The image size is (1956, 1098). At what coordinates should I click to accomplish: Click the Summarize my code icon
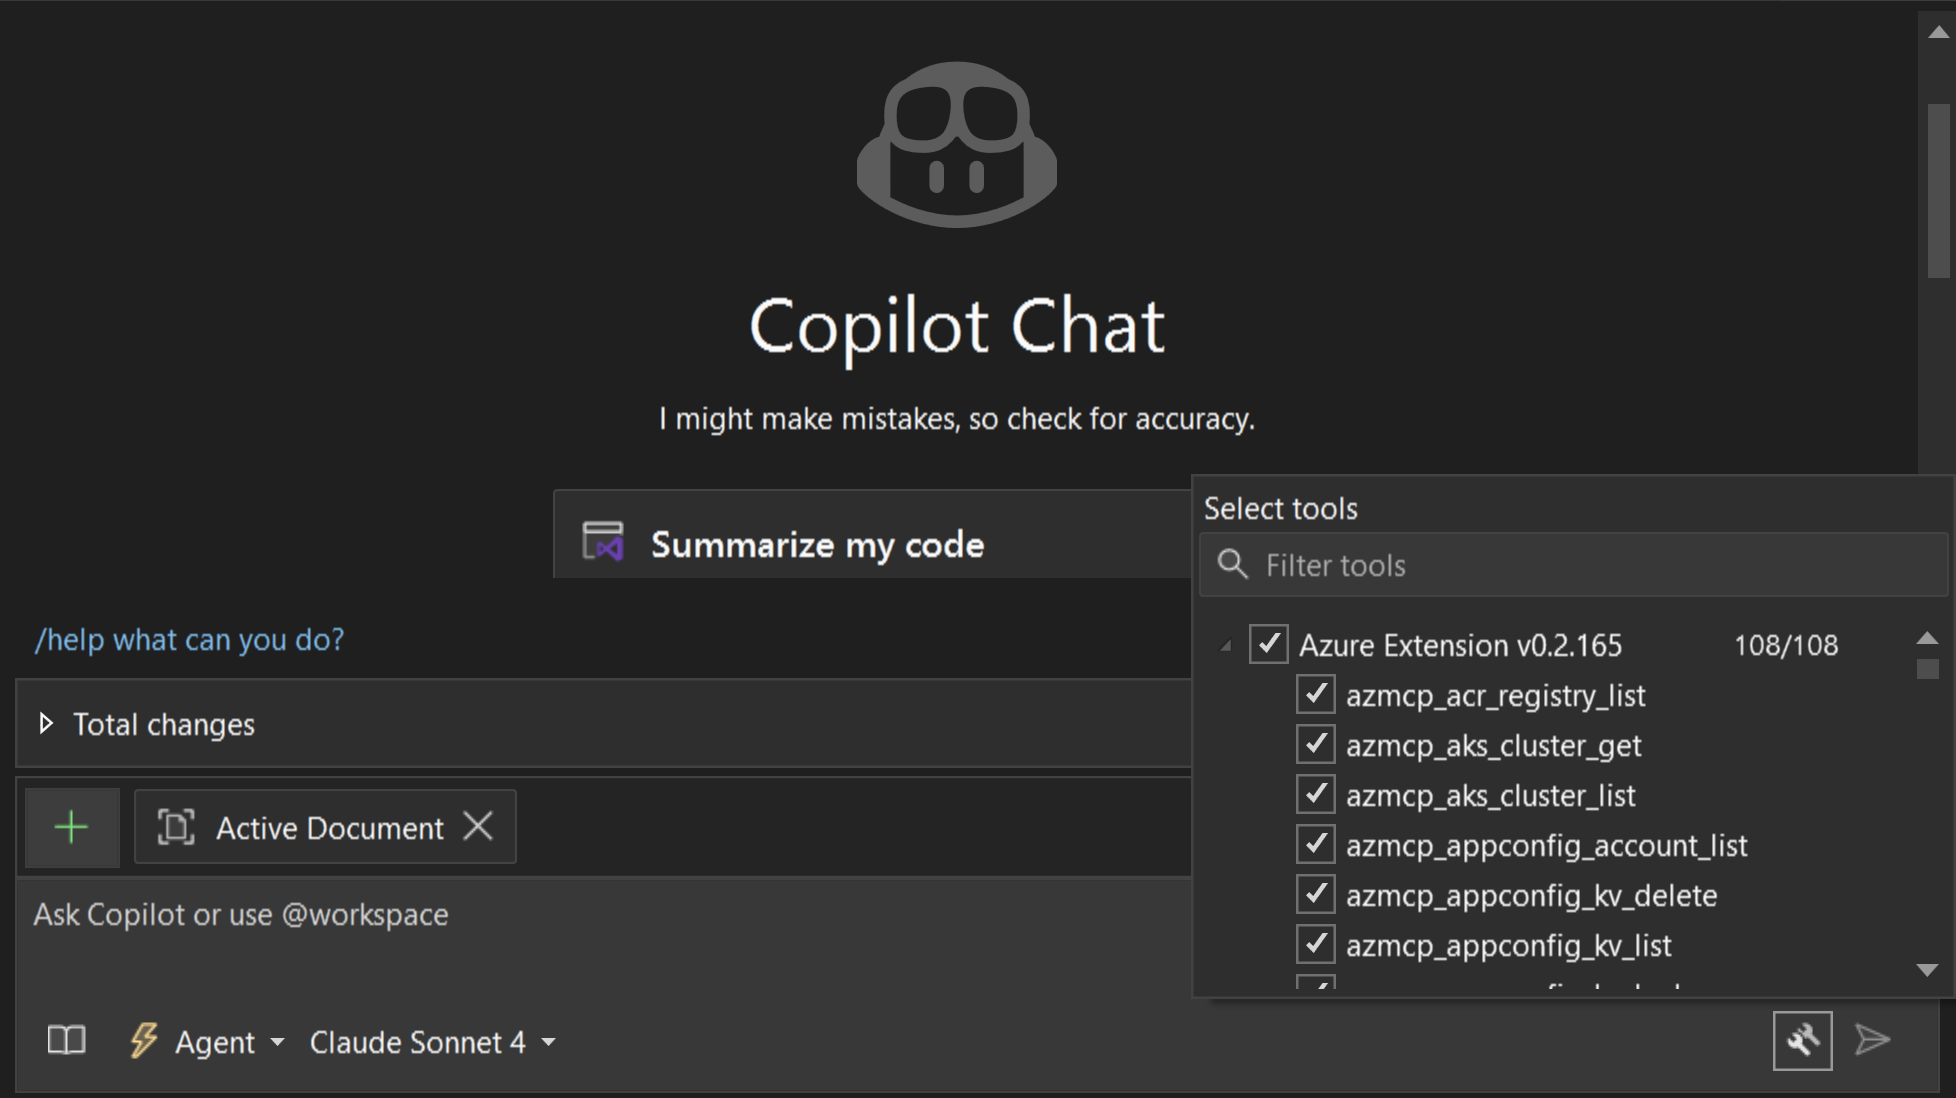pyautogui.click(x=603, y=542)
